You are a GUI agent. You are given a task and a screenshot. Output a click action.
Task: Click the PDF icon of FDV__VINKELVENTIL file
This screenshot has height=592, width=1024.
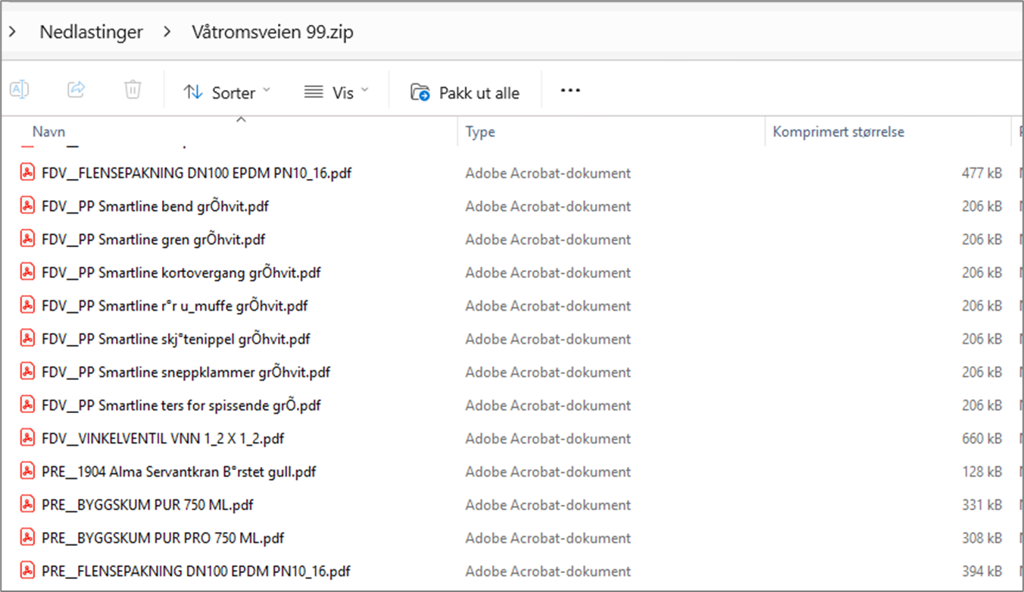coord(27,438)
